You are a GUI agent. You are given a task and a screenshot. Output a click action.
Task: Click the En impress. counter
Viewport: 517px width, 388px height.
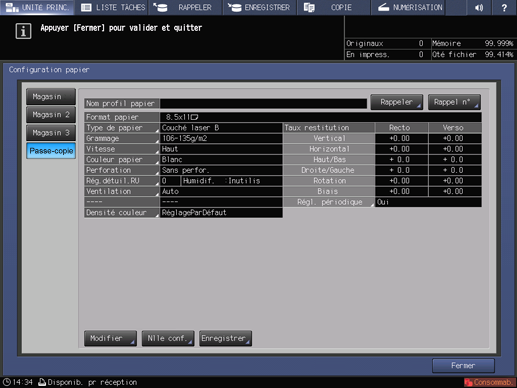pyautogui.click(x=387, y=54)
